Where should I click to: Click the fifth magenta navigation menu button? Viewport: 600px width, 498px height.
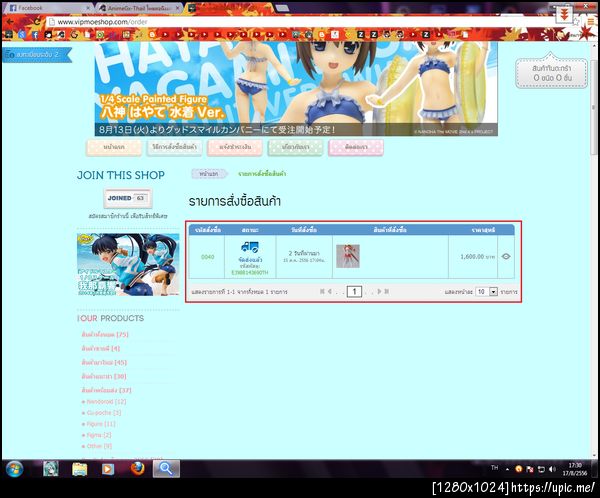click(356, 147)
